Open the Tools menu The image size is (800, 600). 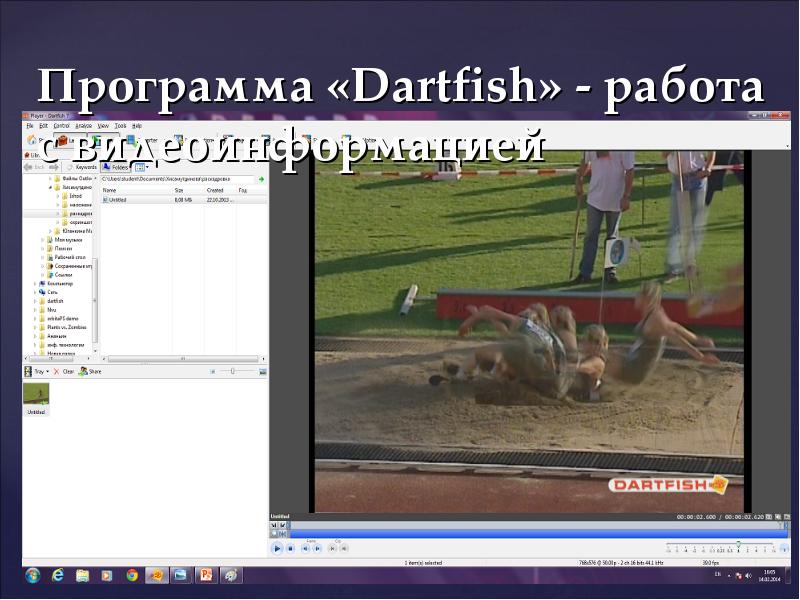[120, 126]
